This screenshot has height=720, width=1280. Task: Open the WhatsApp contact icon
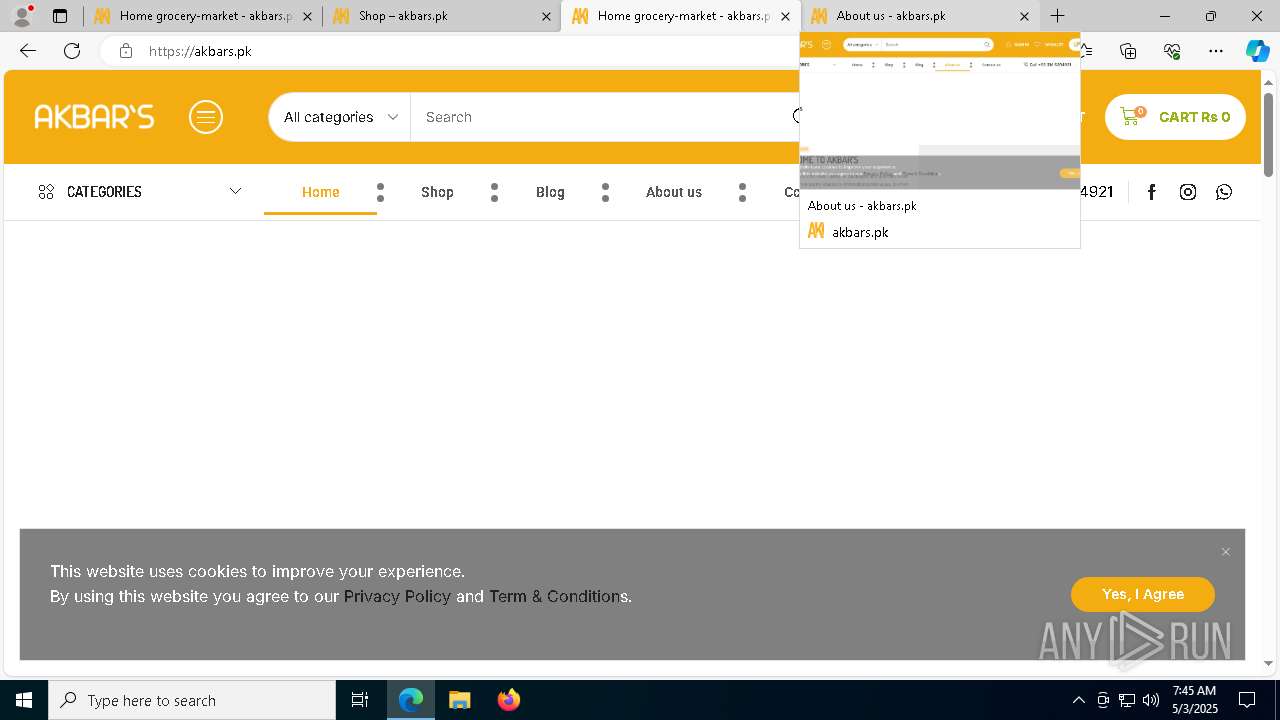1224,192
